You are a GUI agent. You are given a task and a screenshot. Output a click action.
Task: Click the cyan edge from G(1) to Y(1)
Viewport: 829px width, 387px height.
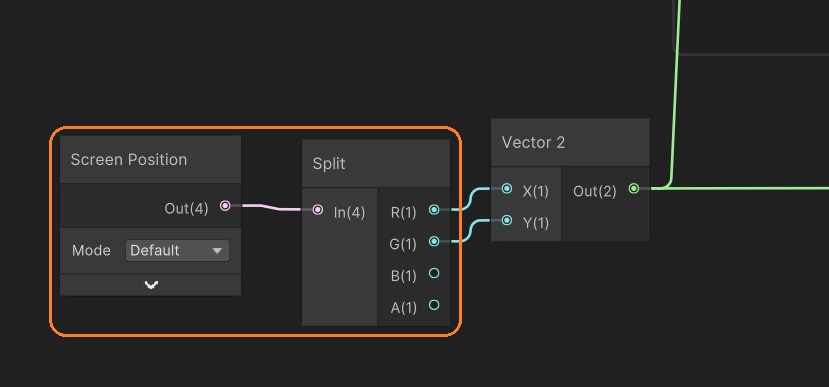click(469, 231)
